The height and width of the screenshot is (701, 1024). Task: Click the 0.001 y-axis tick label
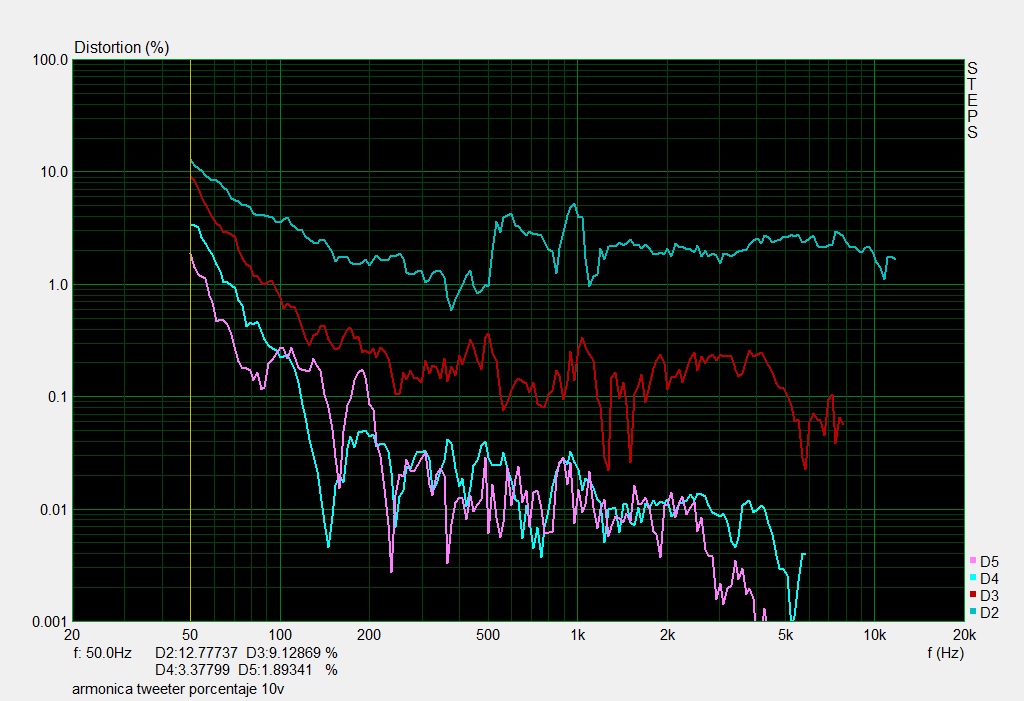[50, 622]
